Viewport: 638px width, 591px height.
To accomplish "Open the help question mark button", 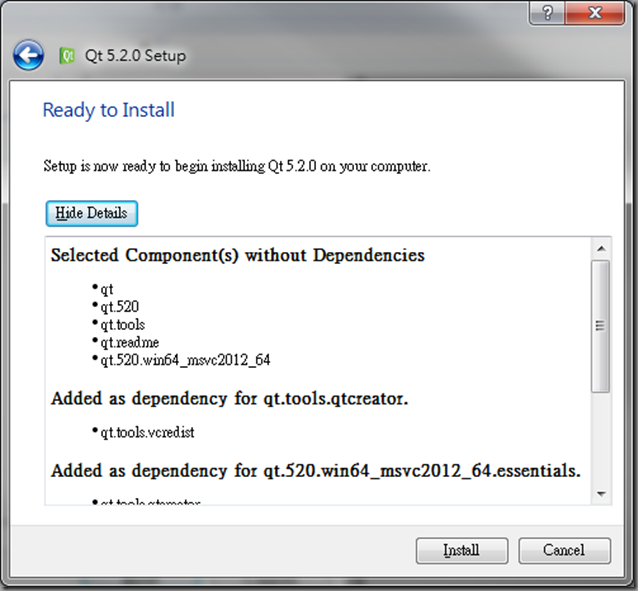I will (547, 13).
